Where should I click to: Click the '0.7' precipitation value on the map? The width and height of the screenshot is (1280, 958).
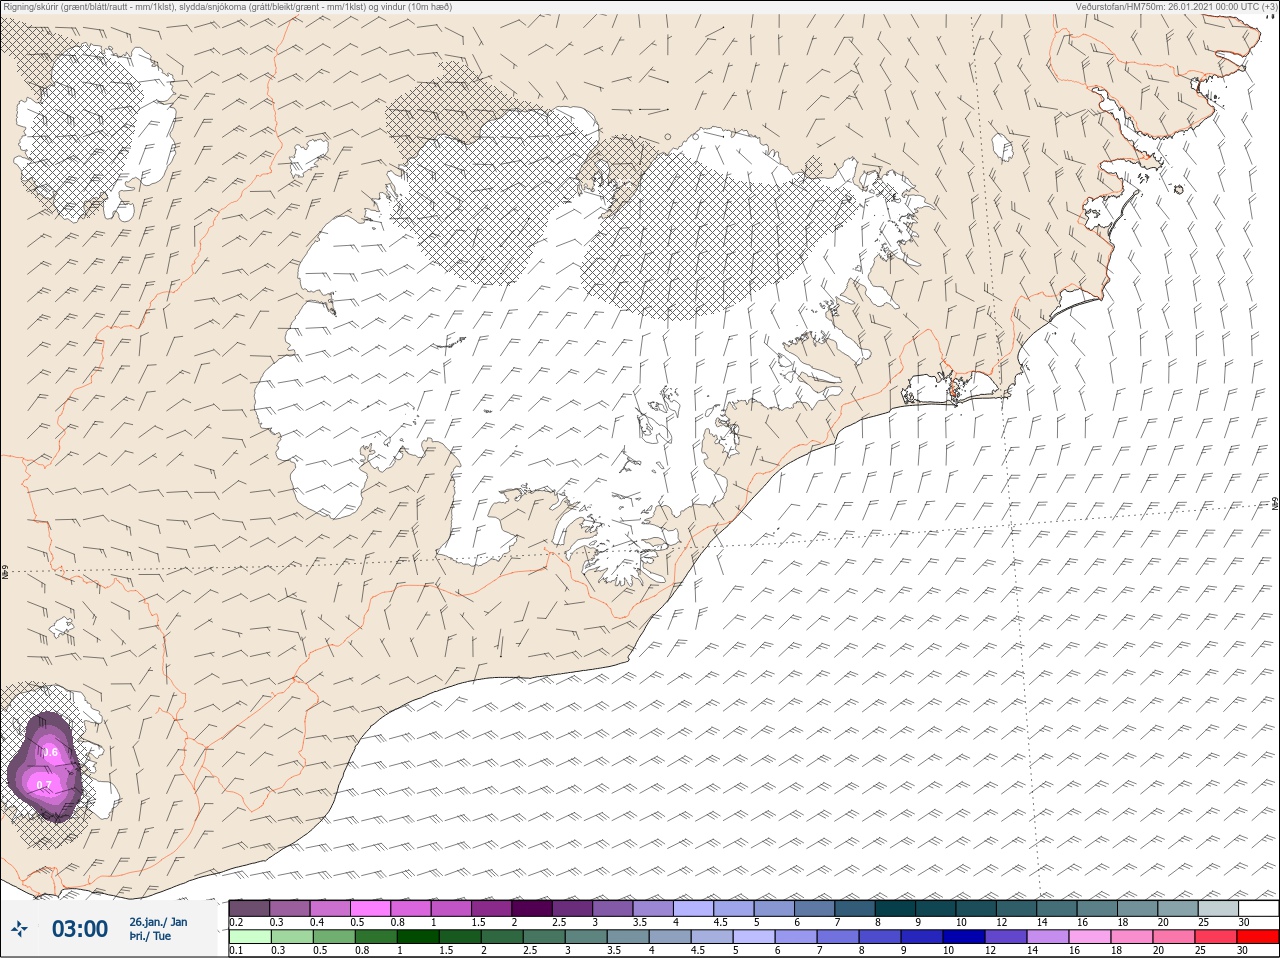(x=43, y=785)
